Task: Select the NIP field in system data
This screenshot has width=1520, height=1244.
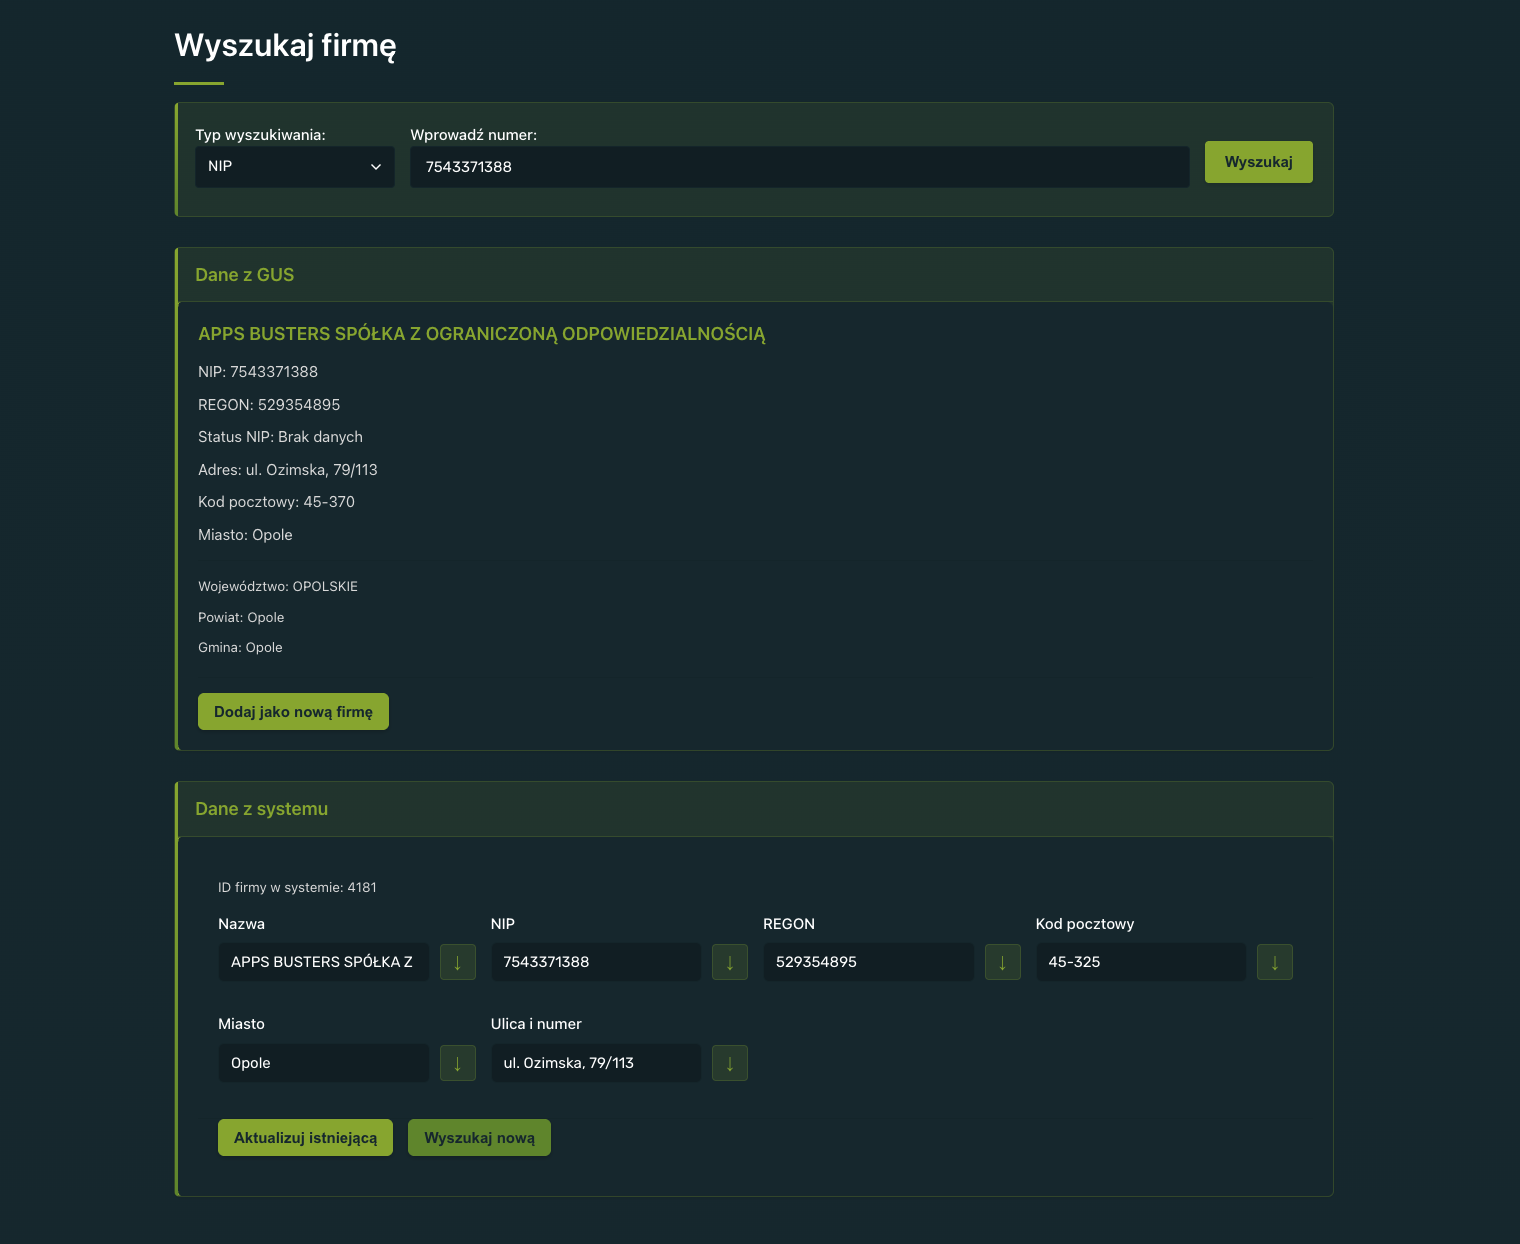Action: tap(595, 962)
